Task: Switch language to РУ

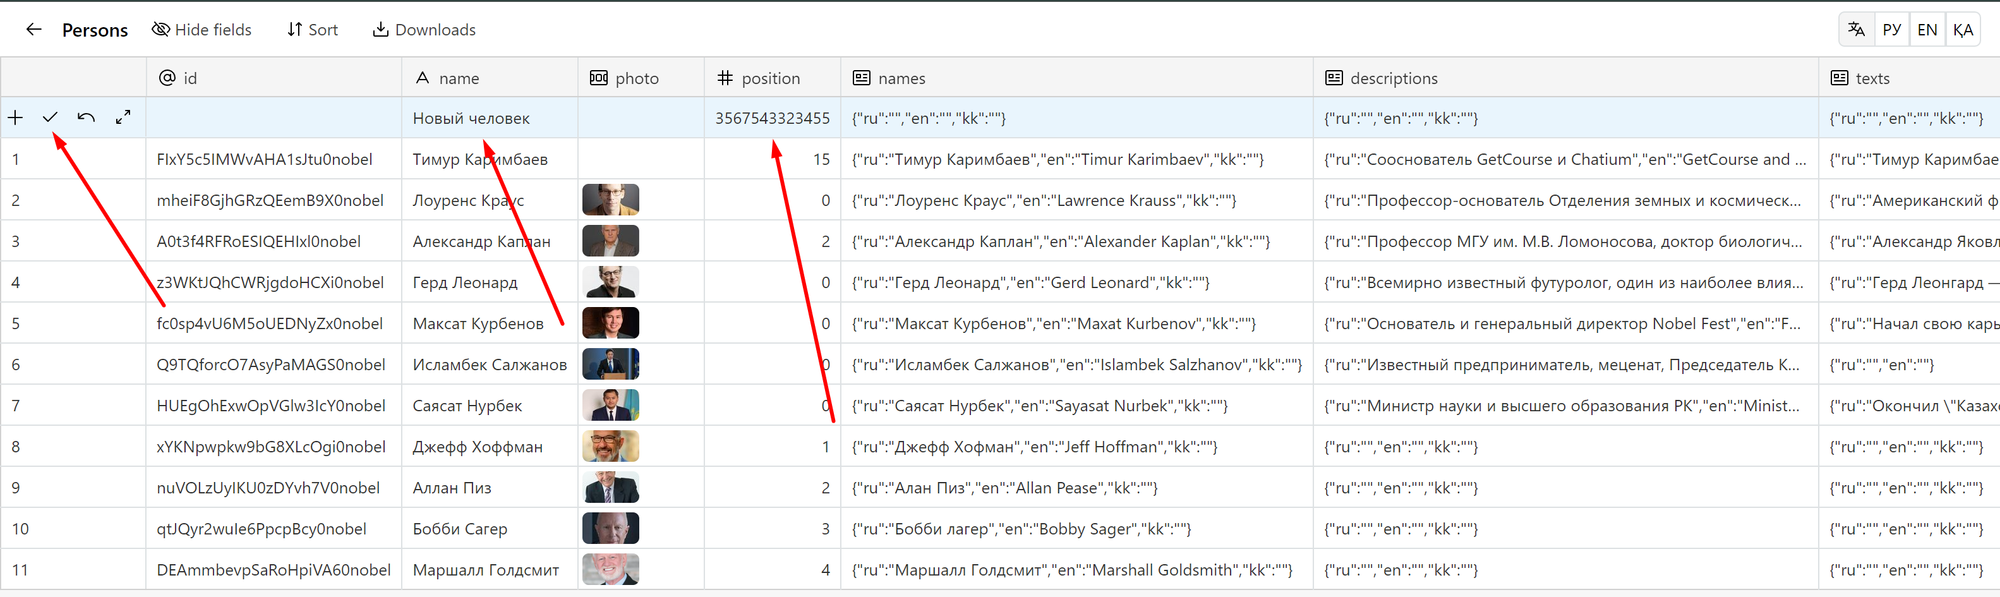Action: pos(1891,29)
